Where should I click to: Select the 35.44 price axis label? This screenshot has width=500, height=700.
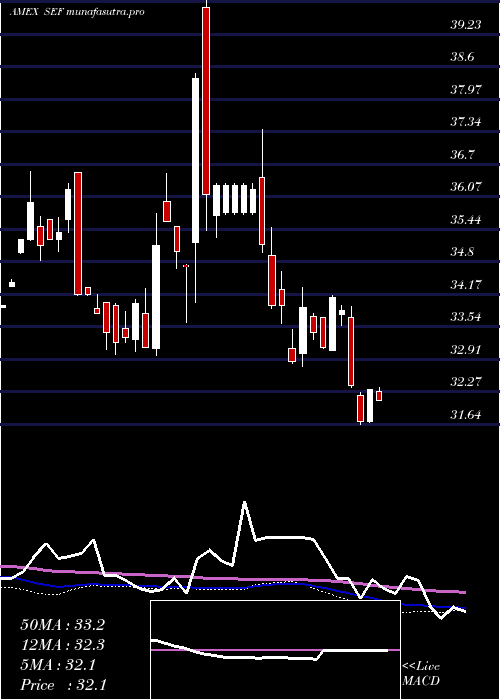pyautogui.click(x=466, y=219)
